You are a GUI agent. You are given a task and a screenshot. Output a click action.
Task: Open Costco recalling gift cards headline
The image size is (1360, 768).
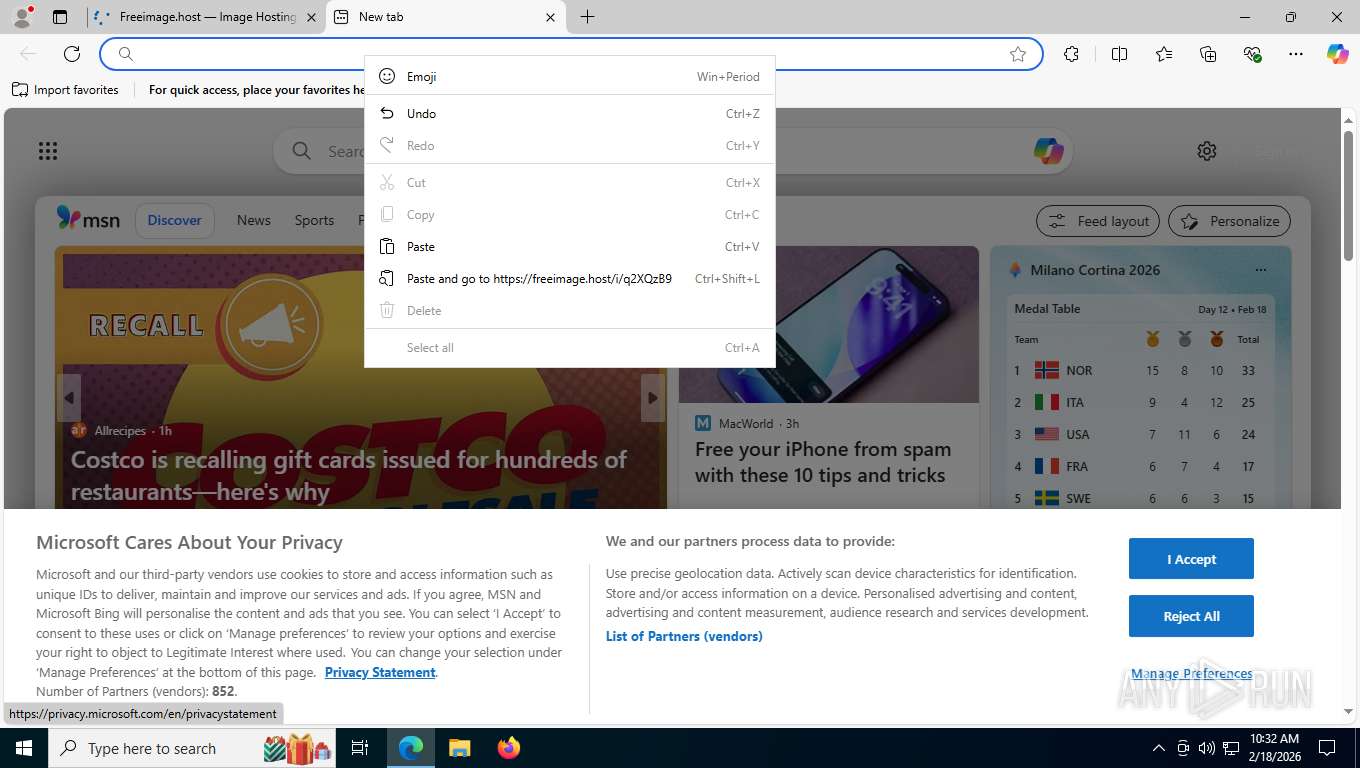349,475
